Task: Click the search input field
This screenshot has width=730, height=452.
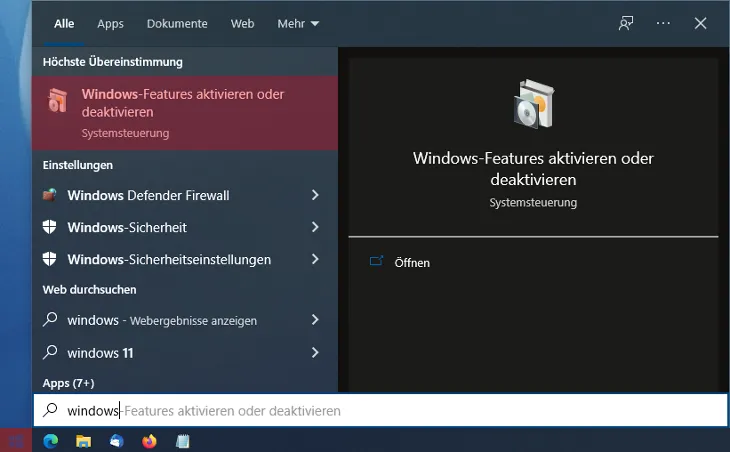Action: (x=380, y=410)
